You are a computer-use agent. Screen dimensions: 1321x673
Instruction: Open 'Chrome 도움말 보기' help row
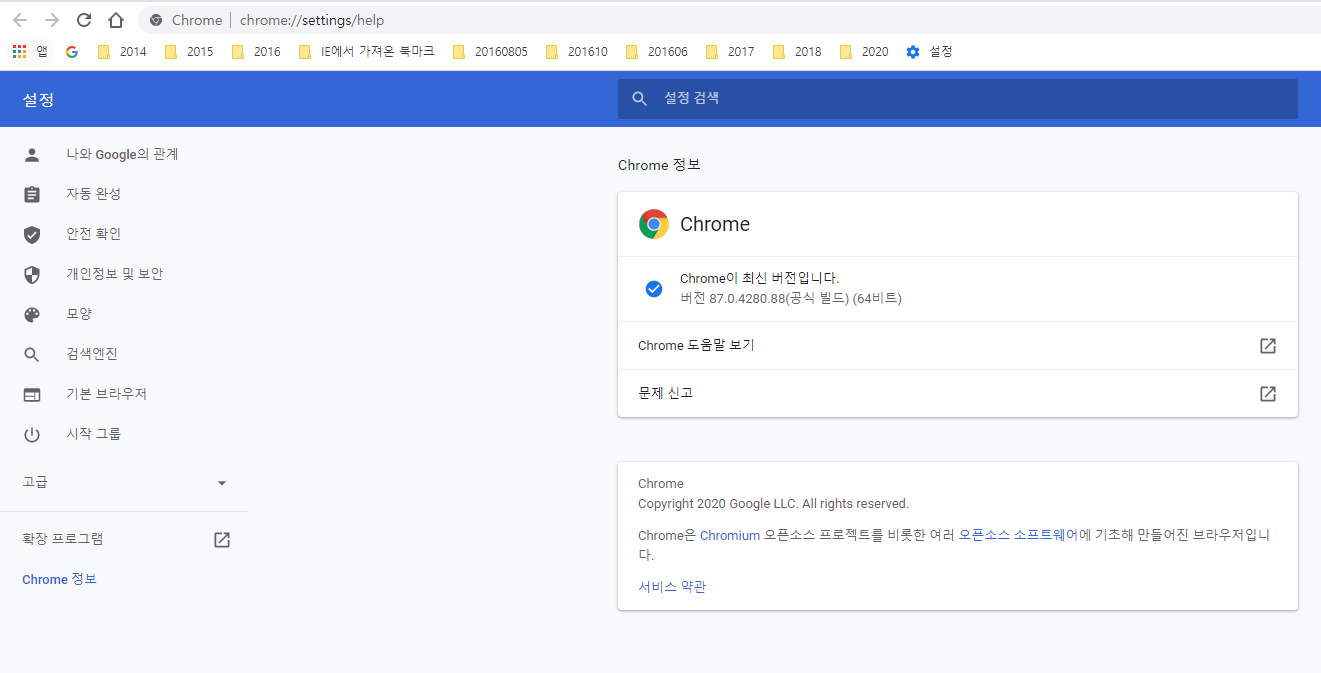pos(958,346)
